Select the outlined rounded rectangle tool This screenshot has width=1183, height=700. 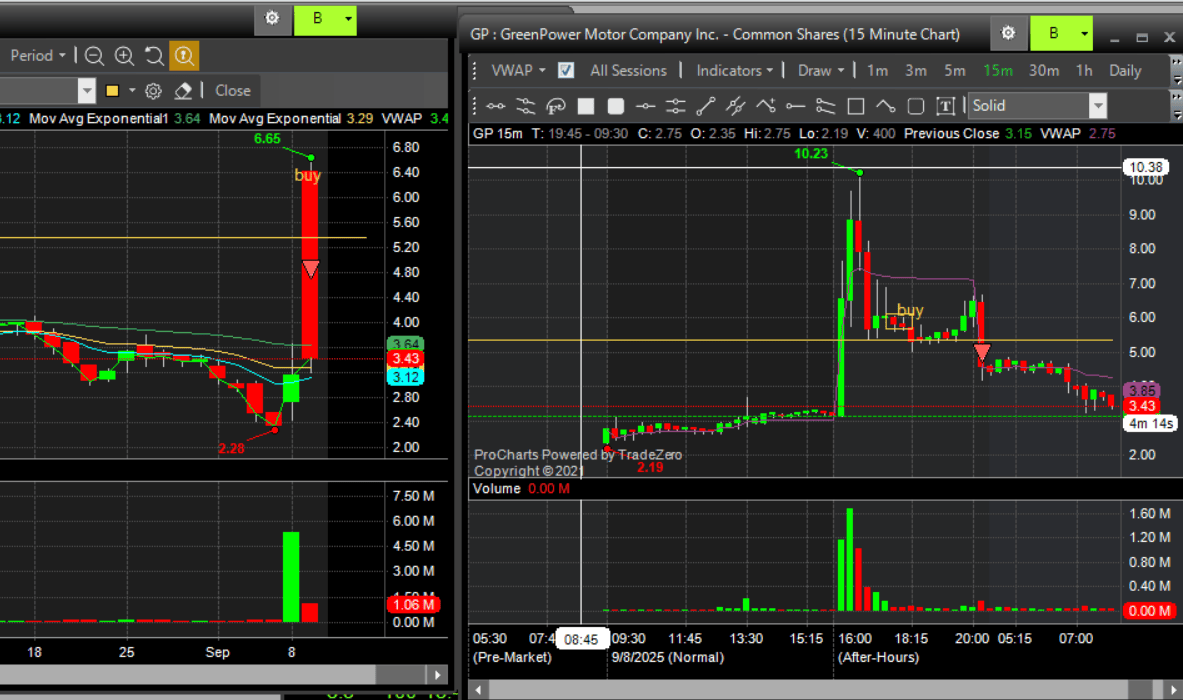[x=916, y=106]
